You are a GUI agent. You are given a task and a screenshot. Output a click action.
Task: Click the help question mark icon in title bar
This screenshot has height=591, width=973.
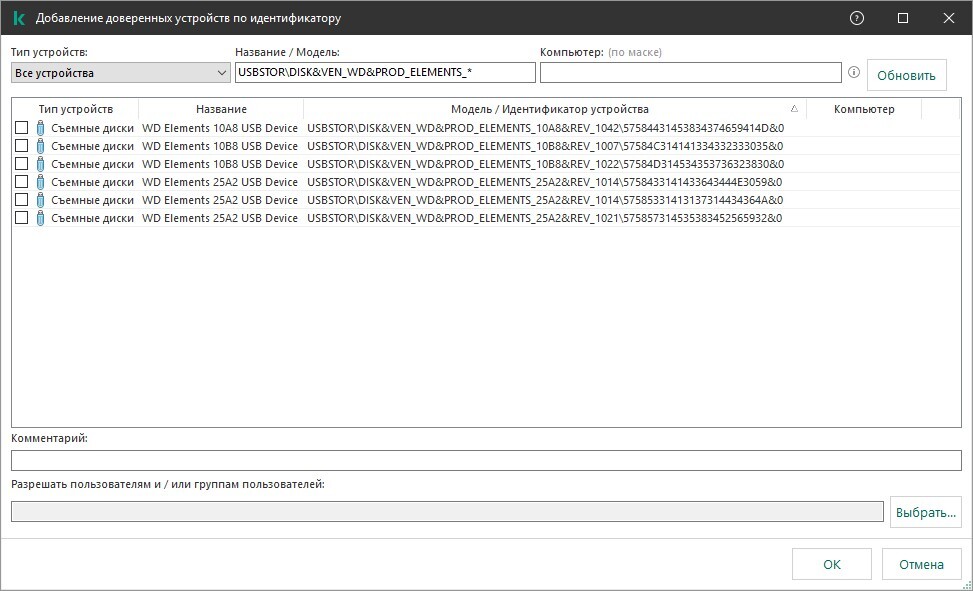click(856, 18)
